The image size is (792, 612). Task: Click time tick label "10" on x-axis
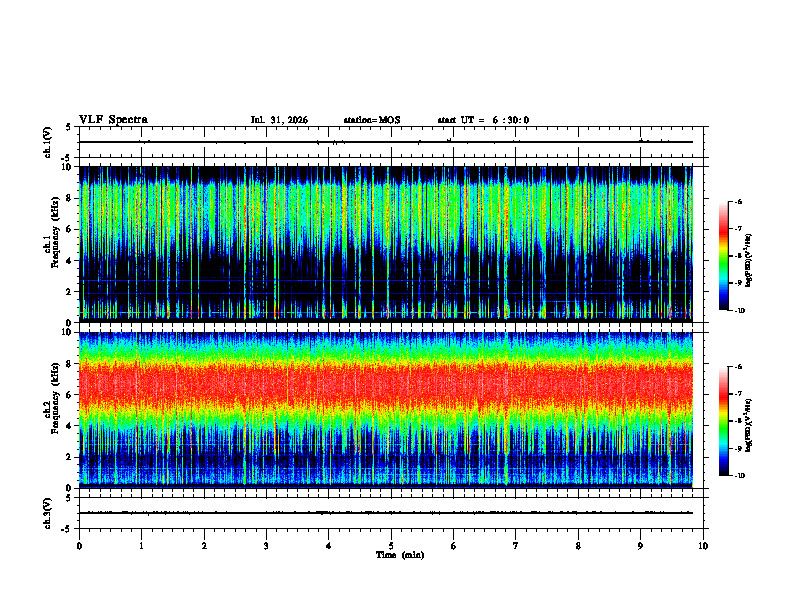pos(703,546)
